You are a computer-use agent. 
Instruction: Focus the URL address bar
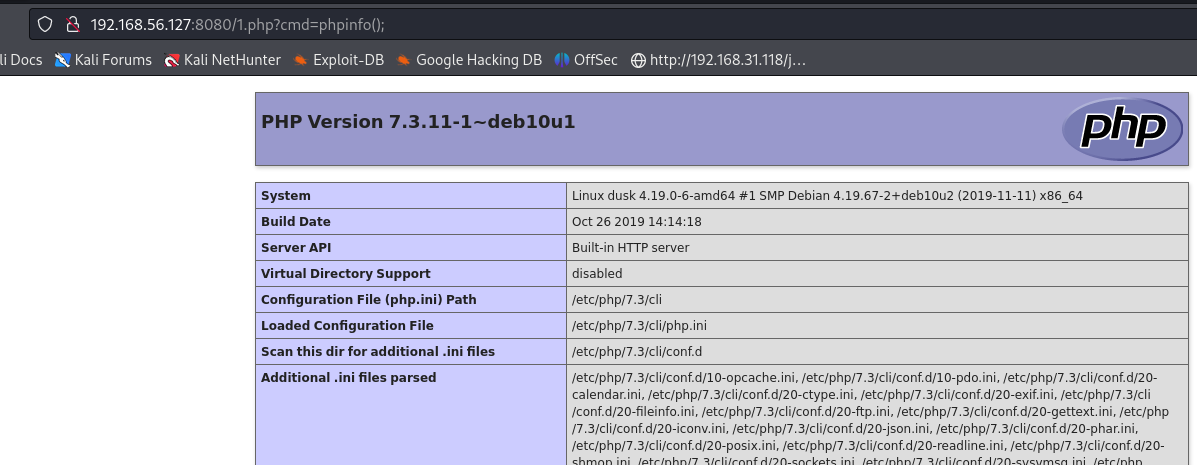pyautogui.click(x=611, y=24)
